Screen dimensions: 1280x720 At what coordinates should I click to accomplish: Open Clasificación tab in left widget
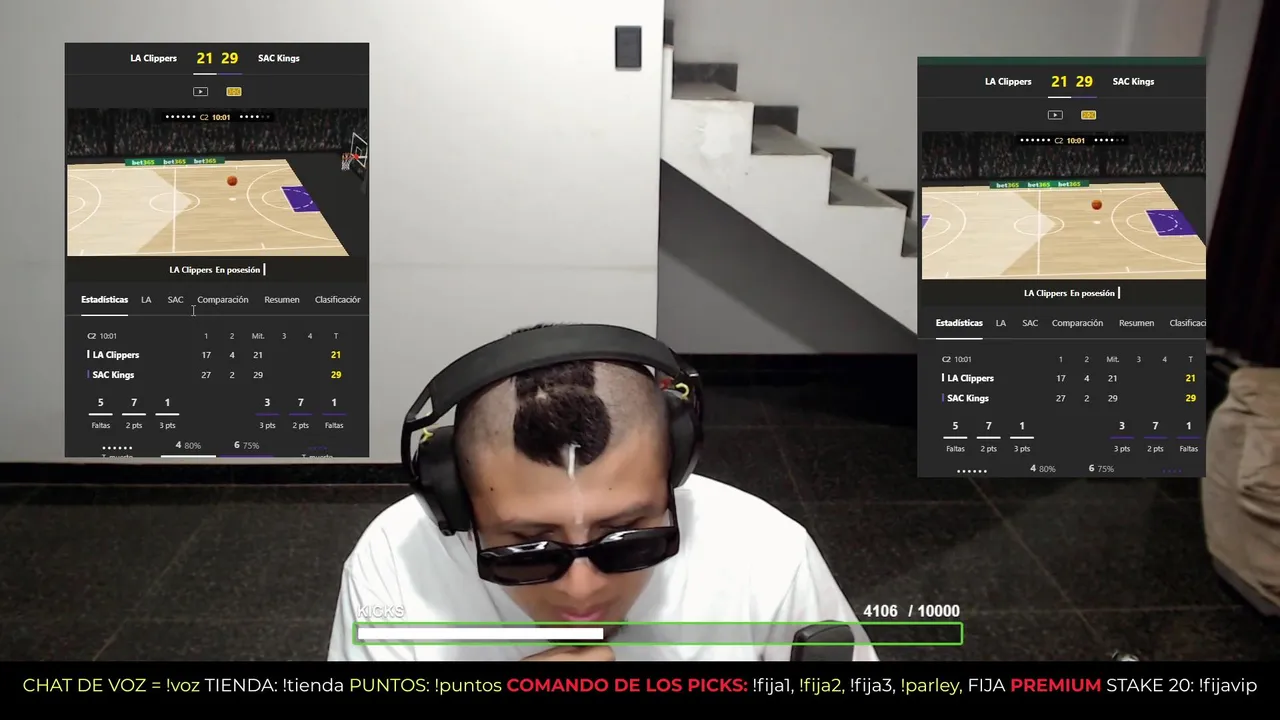338,300
